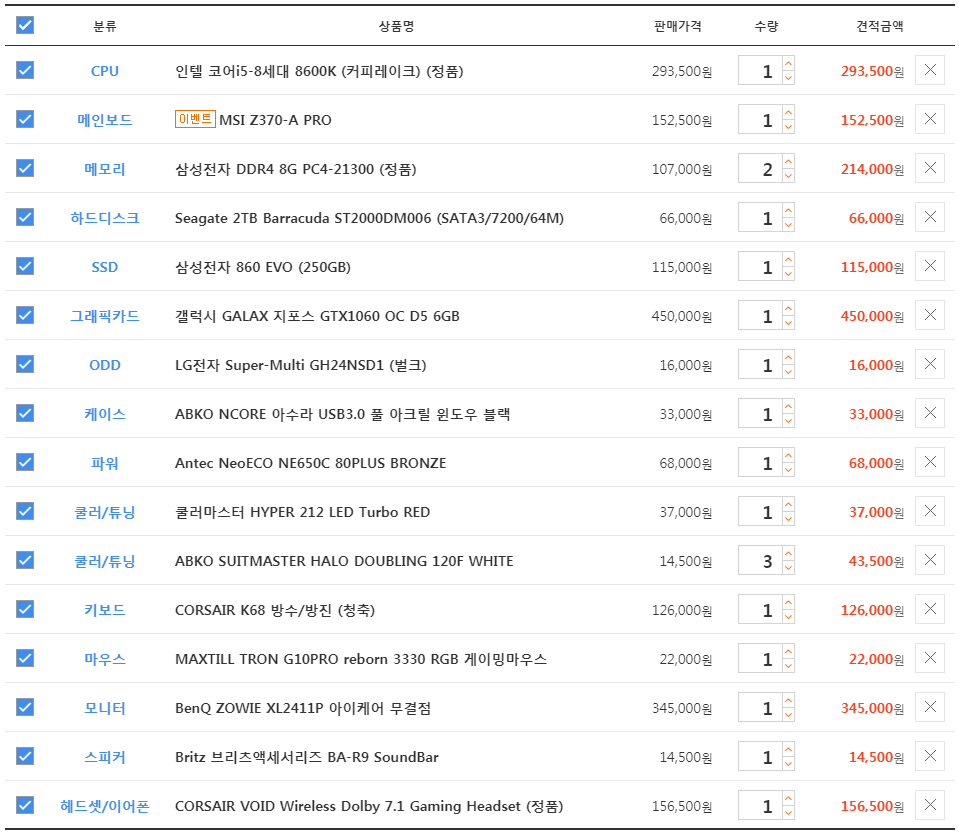Delete the 하드디스크 Seagate row via X

tap(930, 217)
